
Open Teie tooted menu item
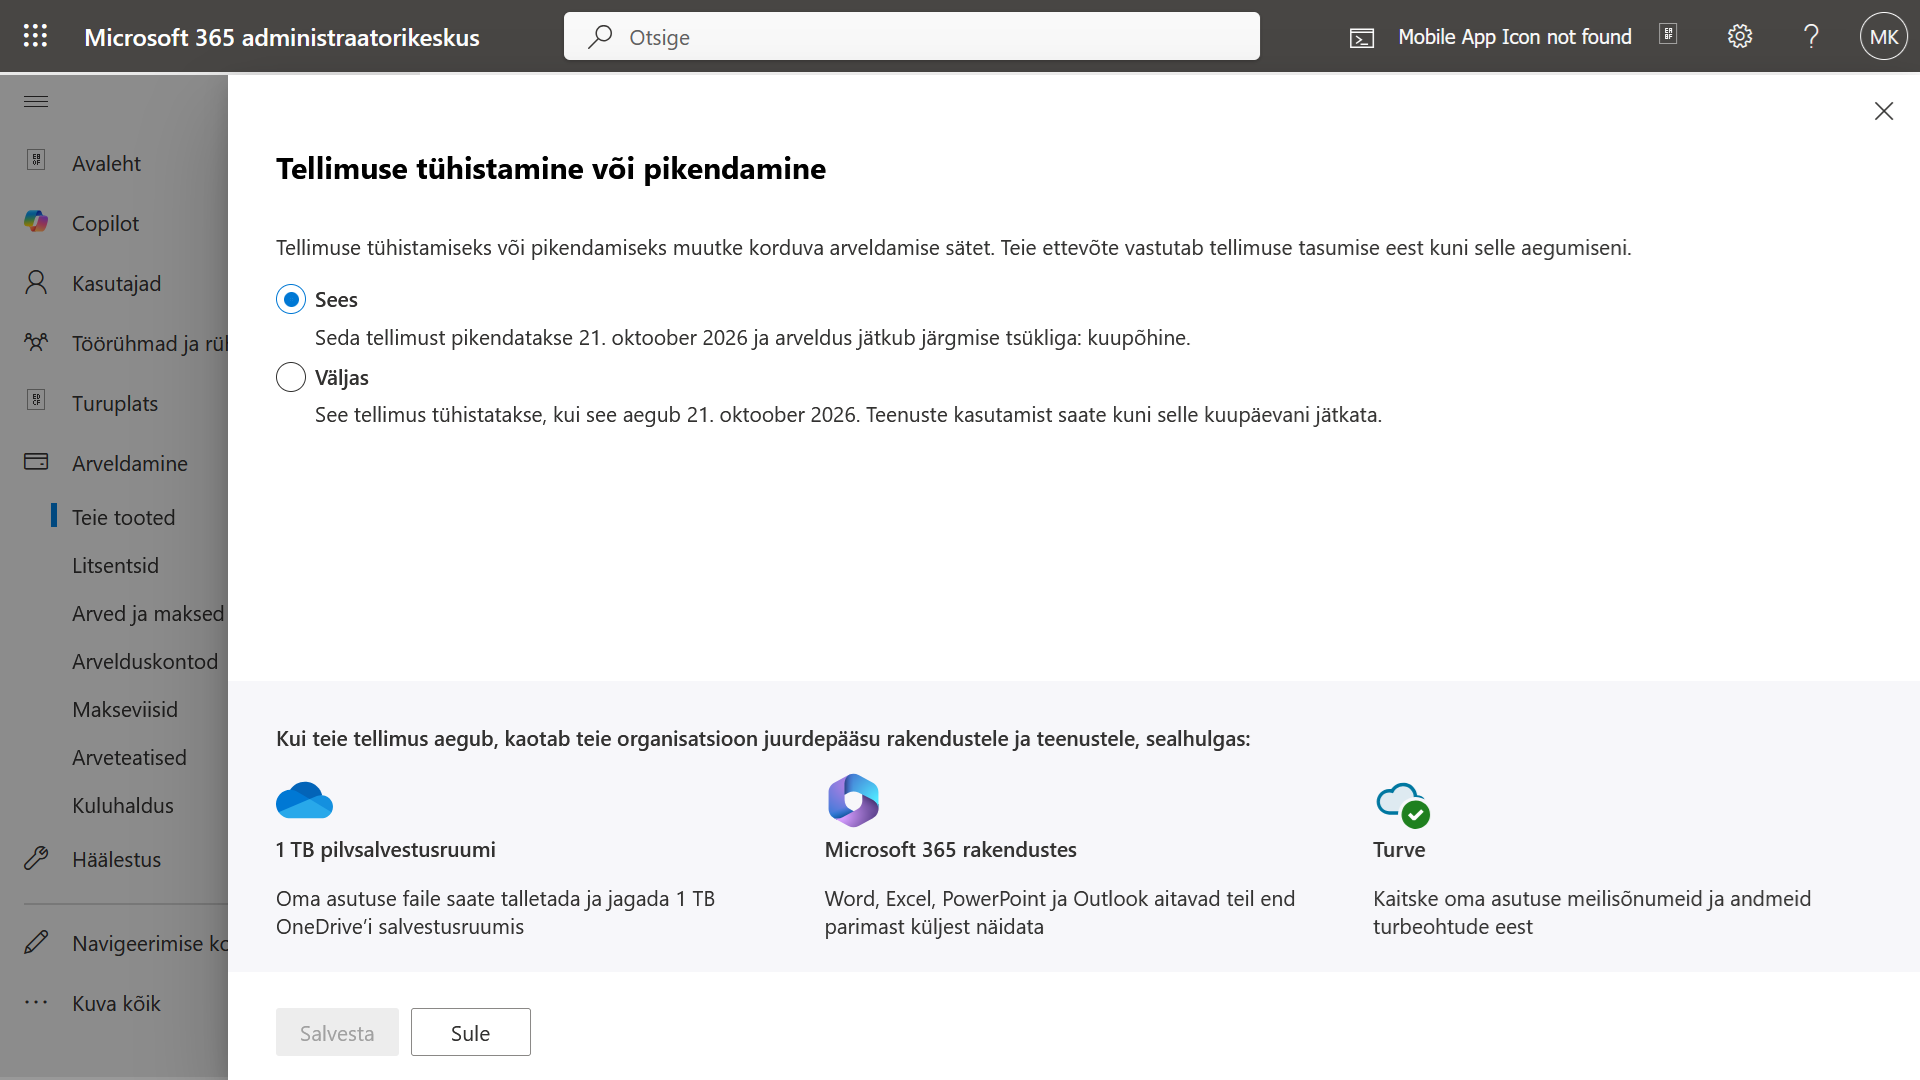123,517
